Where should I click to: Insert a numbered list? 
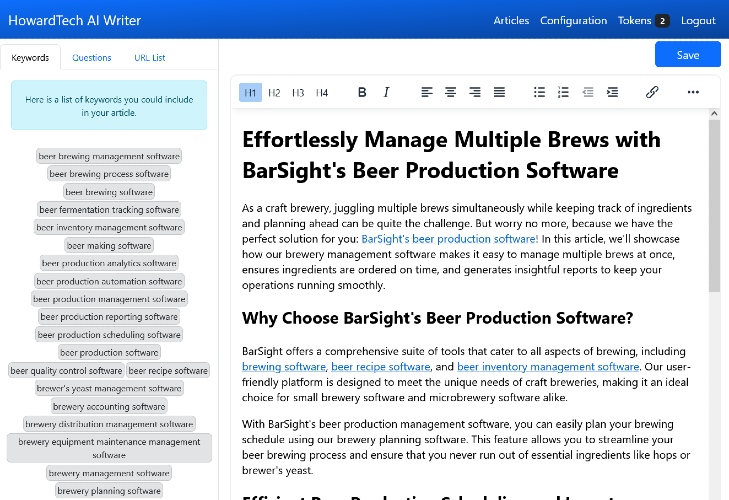pos(563,92)
